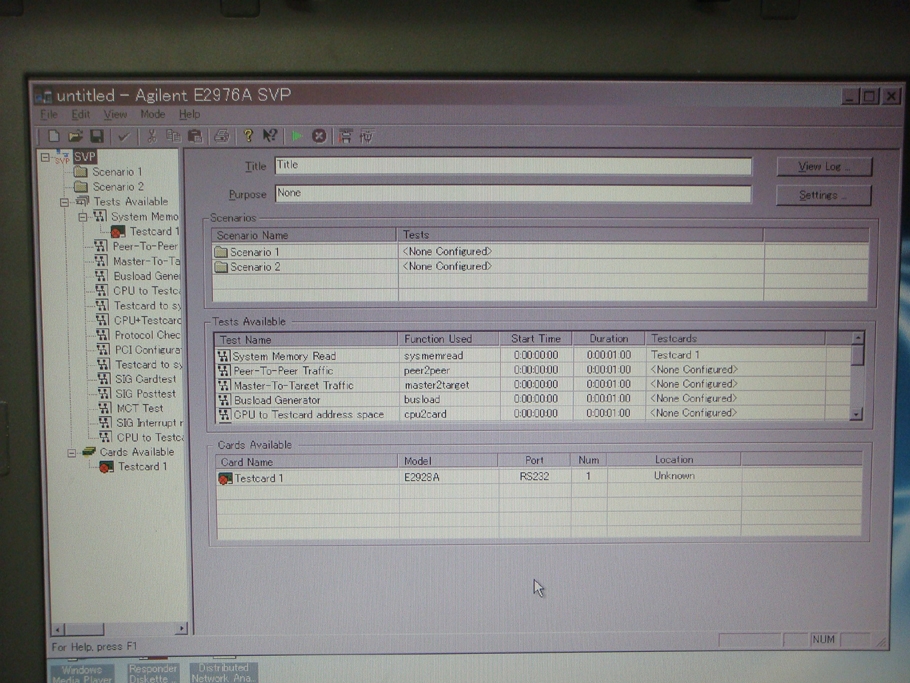
Task: Collapse the Tests Available tree node
Action: point(64,202)
